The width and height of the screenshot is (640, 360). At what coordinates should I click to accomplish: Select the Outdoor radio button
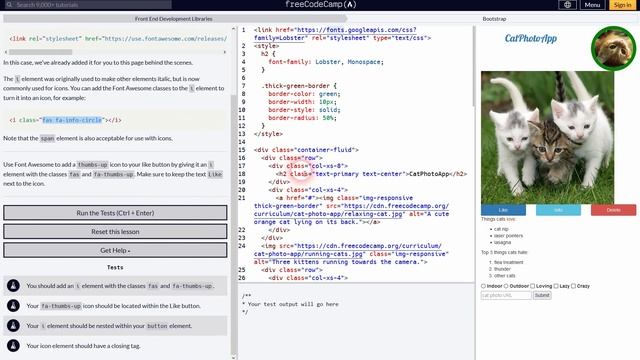[x=506, y=286]
